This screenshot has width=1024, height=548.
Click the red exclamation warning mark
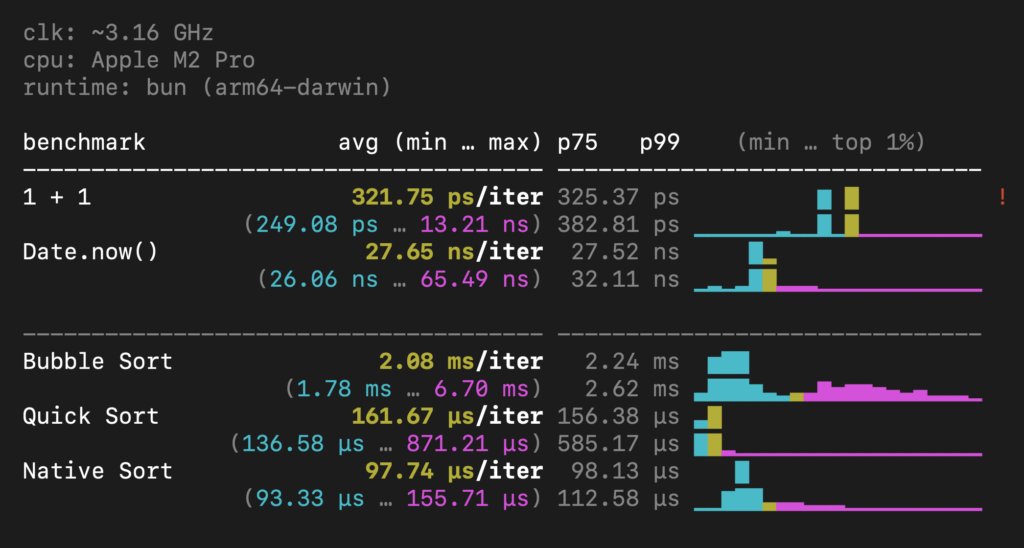(1002, 197)
